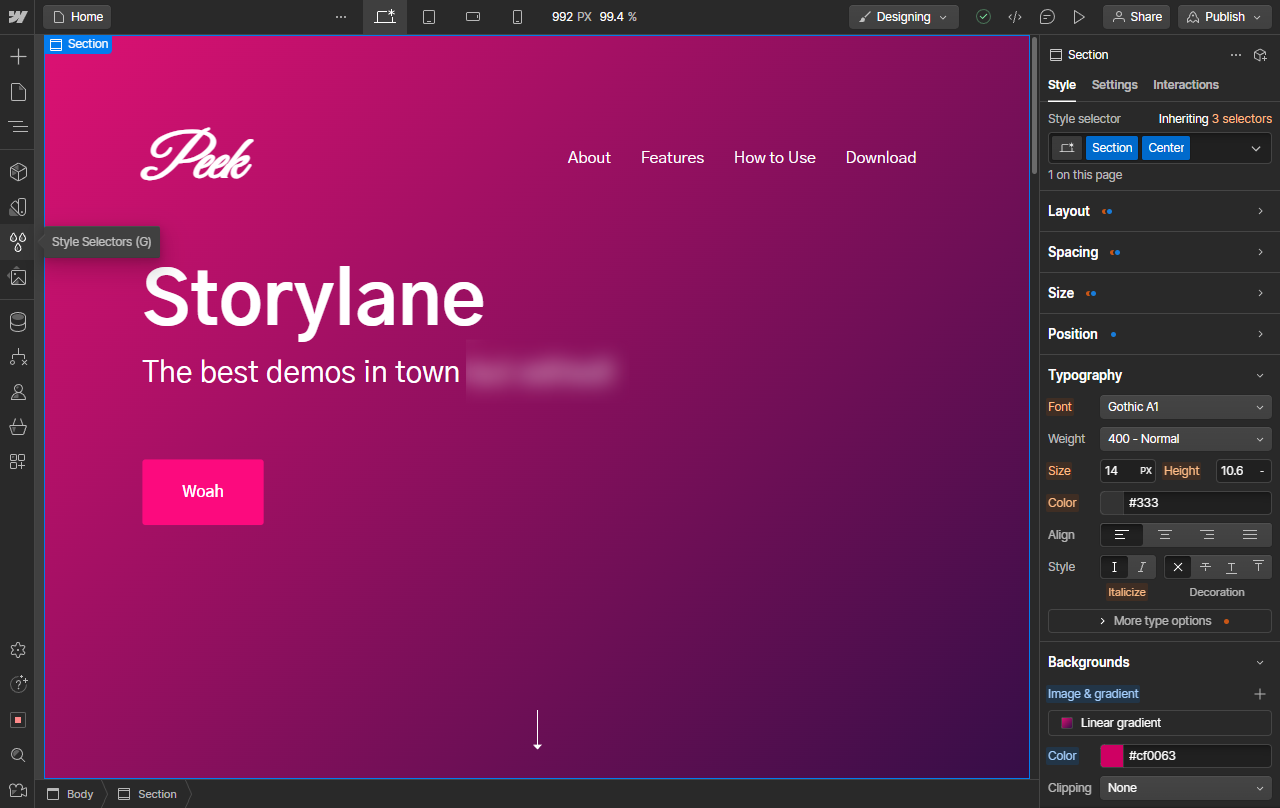1280x808 pixels.
Task: Open the Pages panel icon
Action: coord(18,92)
